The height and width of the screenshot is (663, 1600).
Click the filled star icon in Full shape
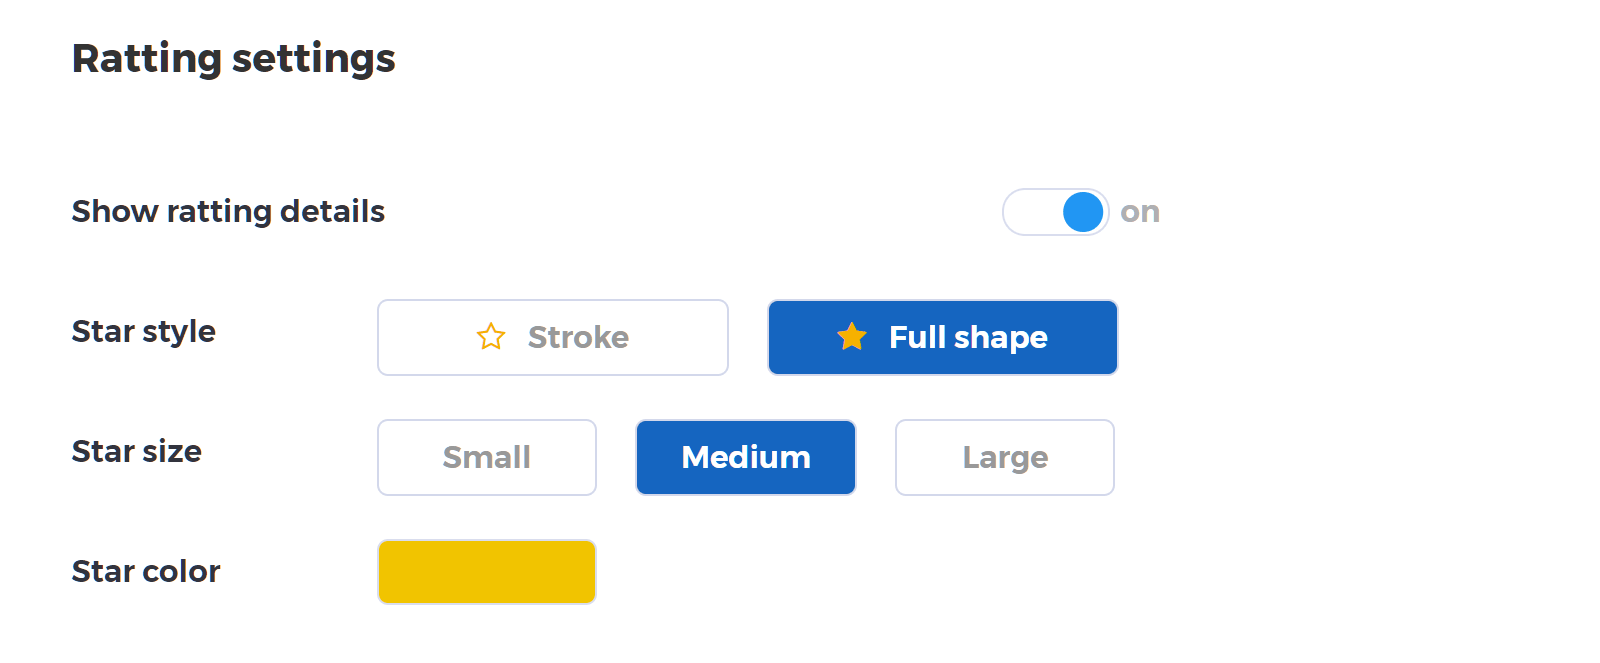click(852, 337)
